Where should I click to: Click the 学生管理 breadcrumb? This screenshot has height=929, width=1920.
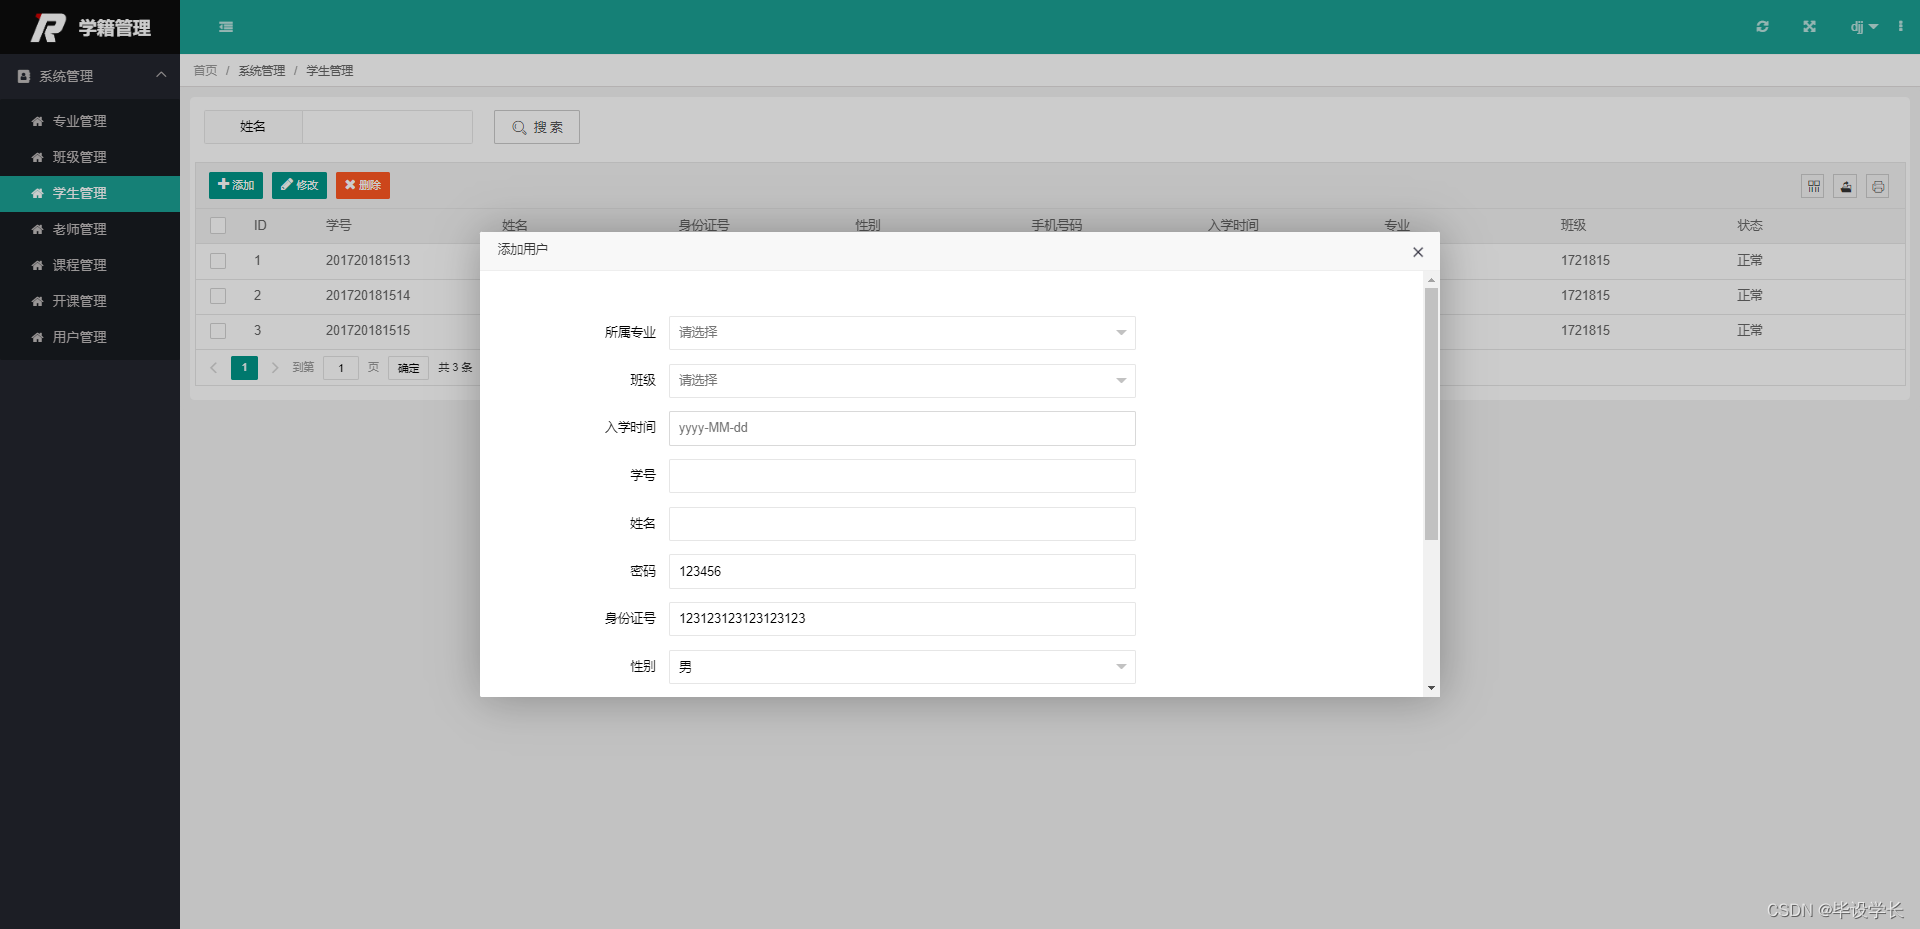(x=330, y=71)
